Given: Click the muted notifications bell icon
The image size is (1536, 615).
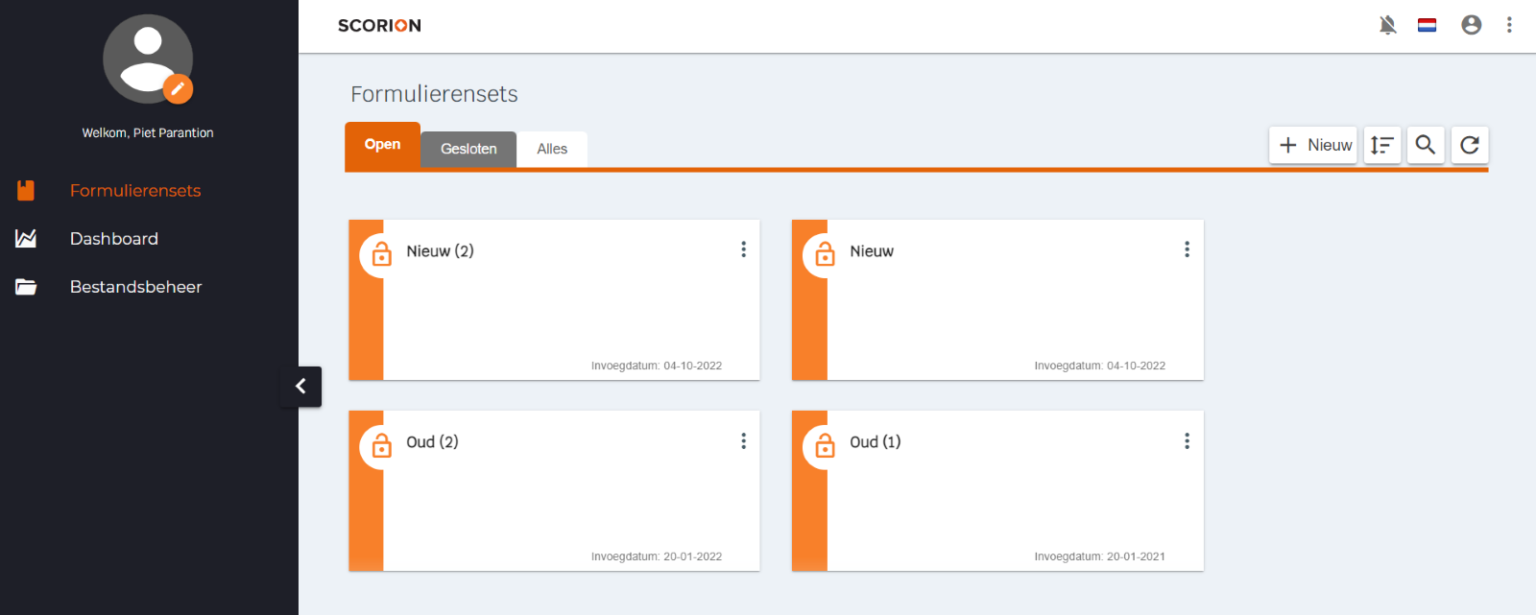Looking at the screenshot, I should tap(1387, 25).
